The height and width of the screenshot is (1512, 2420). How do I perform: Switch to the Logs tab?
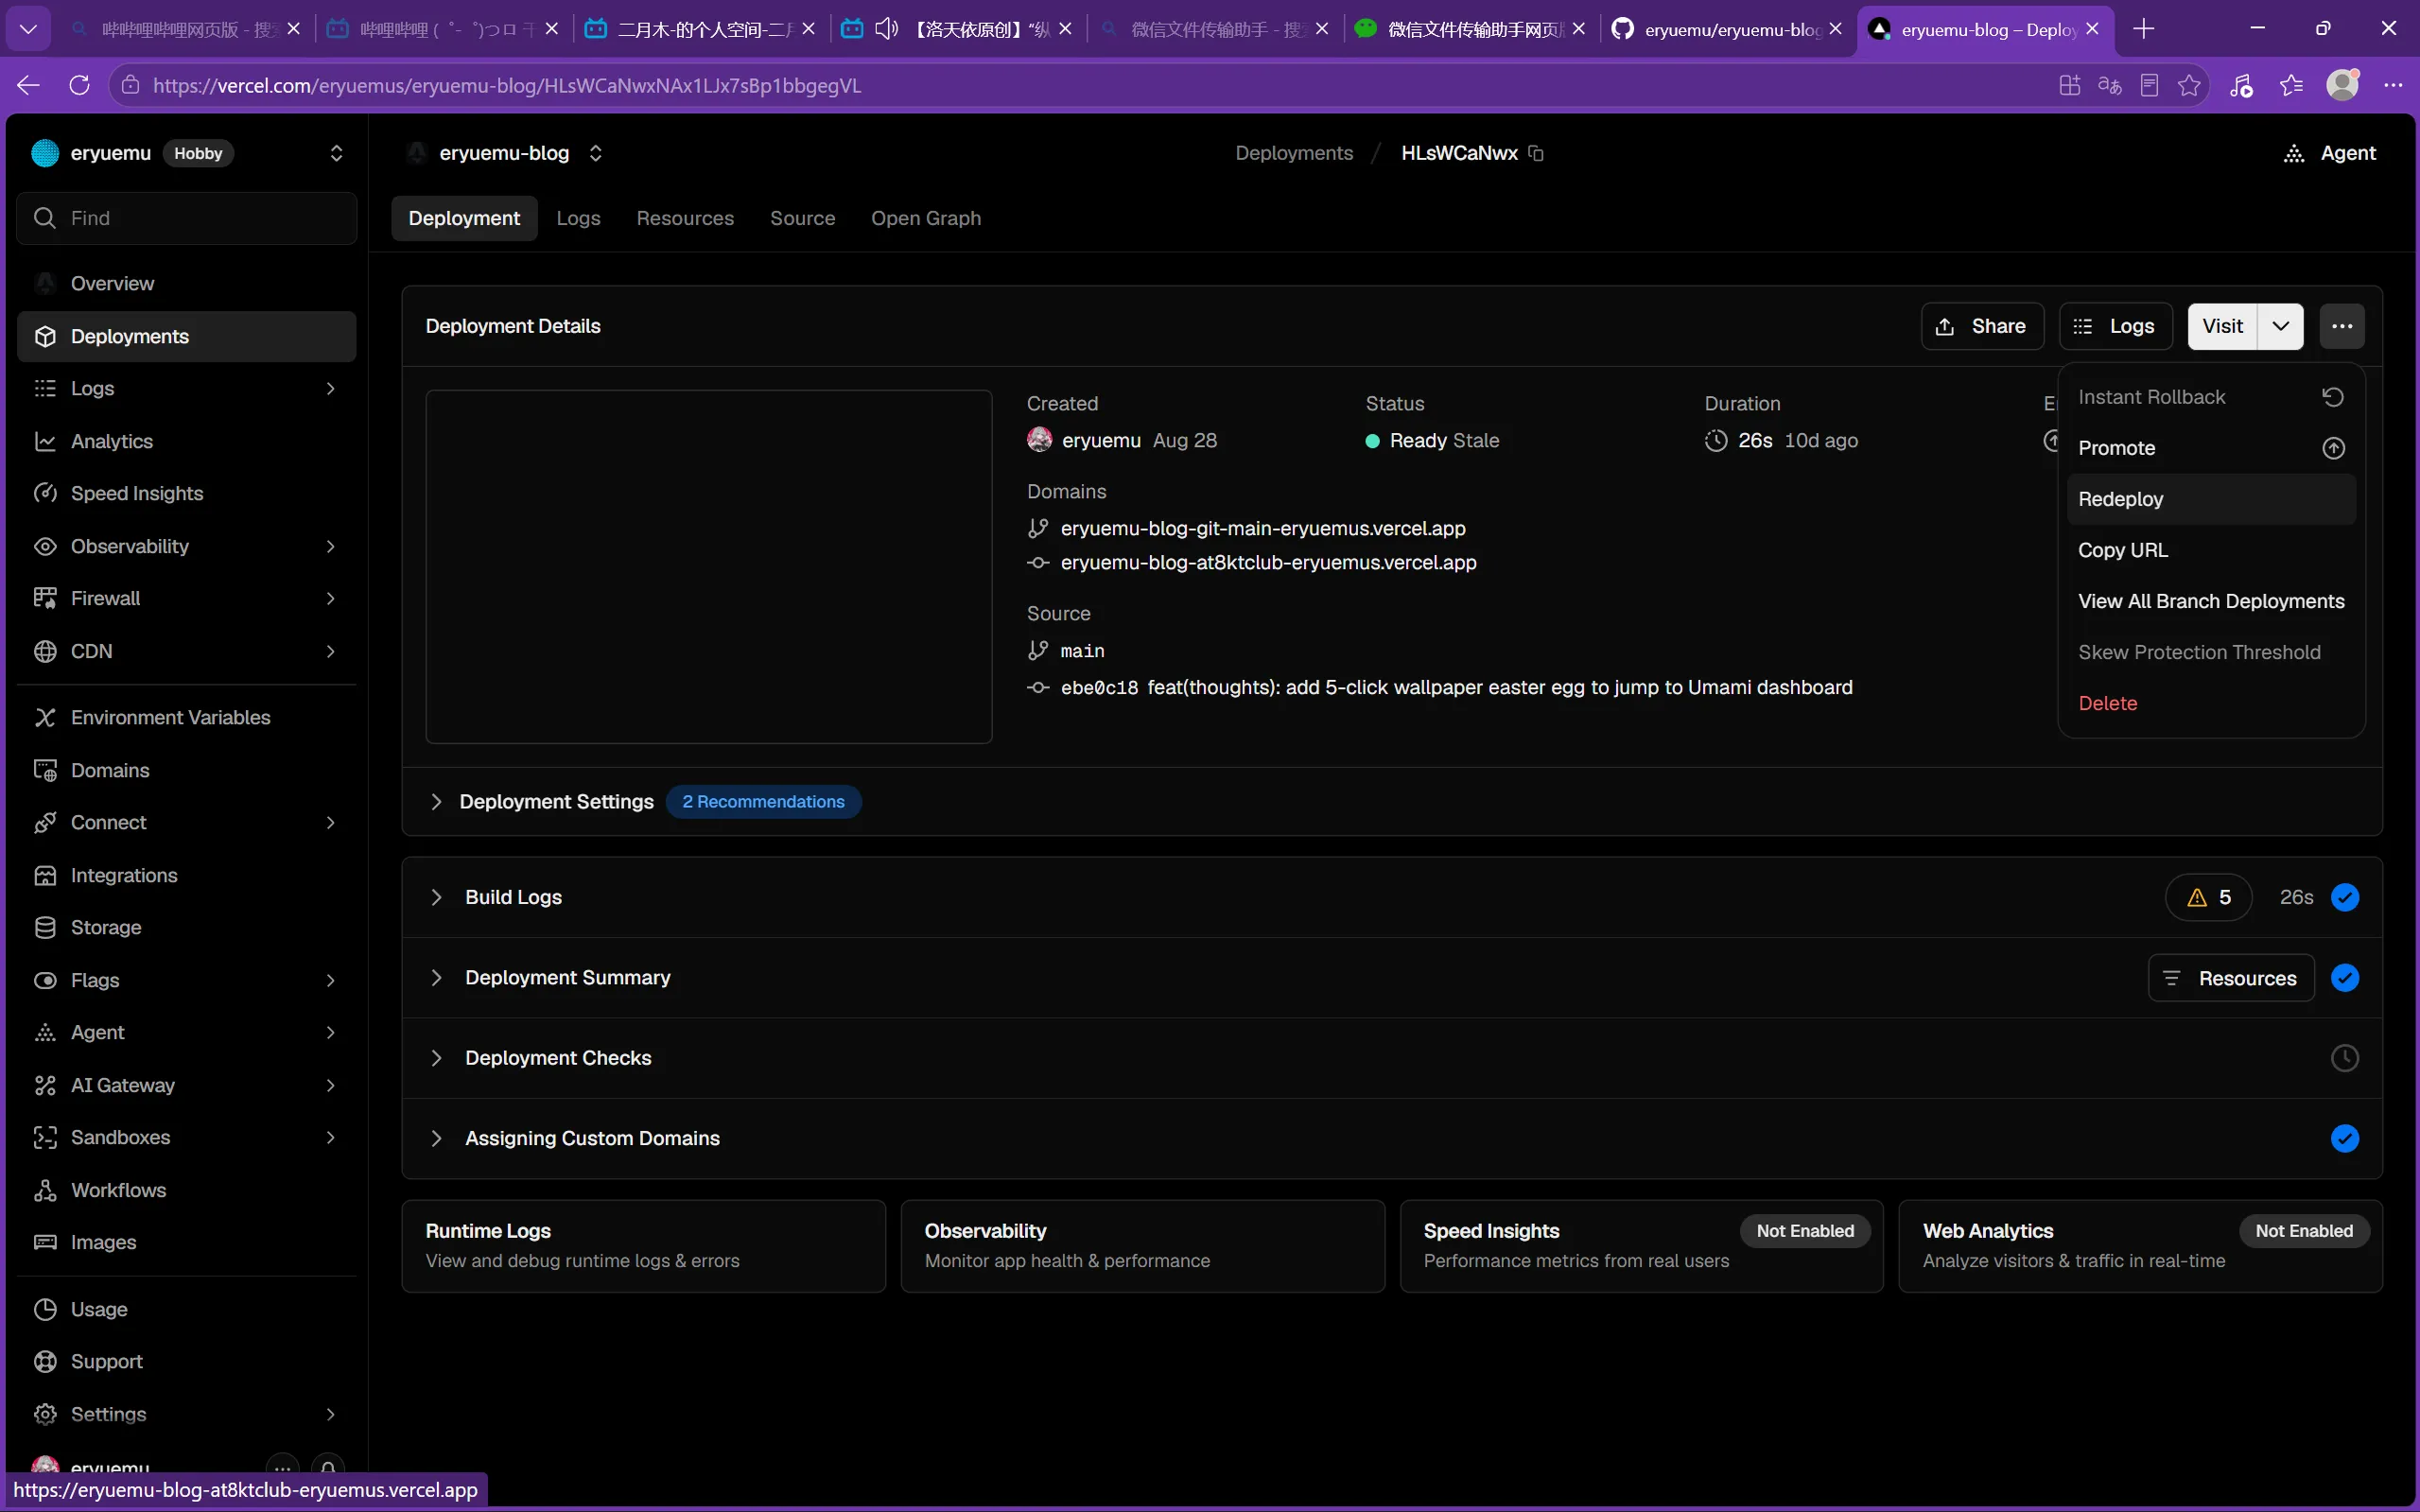578,218
